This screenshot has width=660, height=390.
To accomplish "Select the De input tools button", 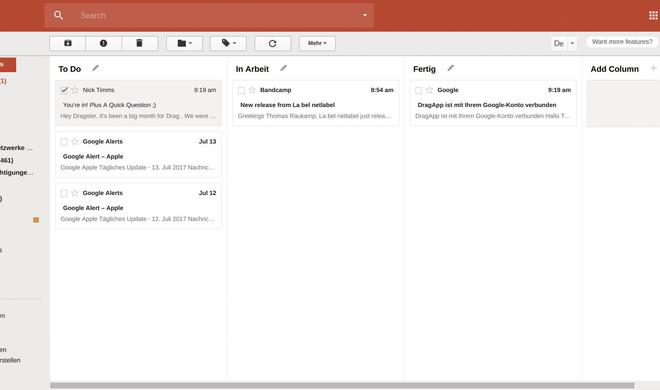I will [559, 43].
